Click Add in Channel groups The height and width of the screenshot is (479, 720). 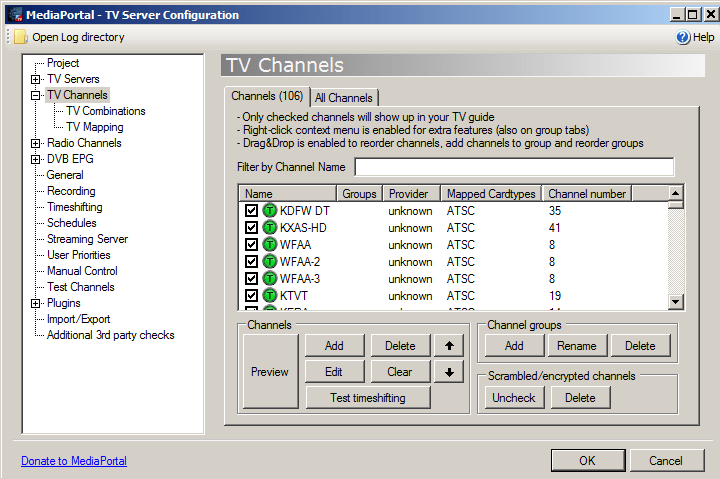coord(514,346)
